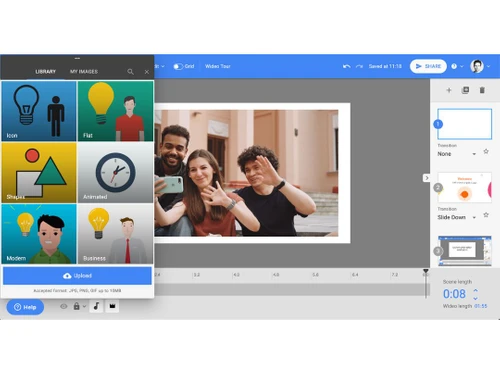
Task: Click the Saved at 11:18 status
Action: coord(385,66)
